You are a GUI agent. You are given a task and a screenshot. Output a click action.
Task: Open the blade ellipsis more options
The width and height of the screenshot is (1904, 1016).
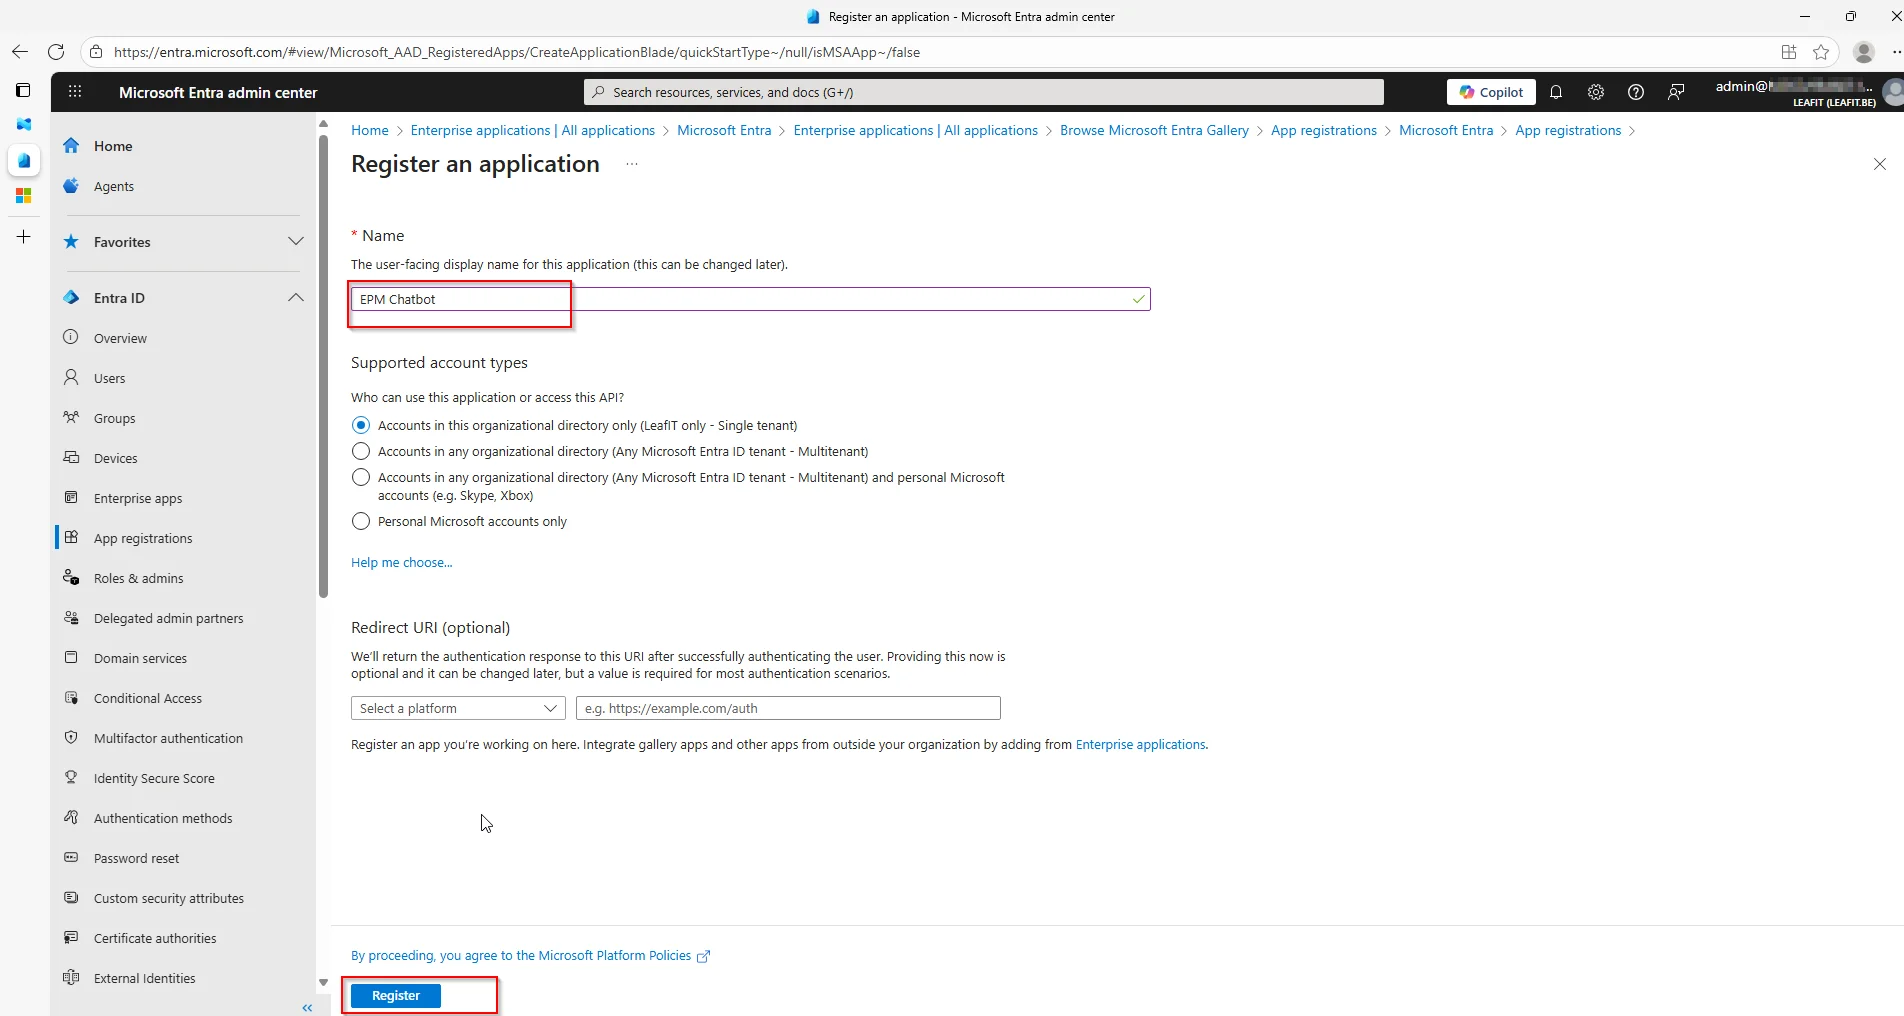(632, 164)
